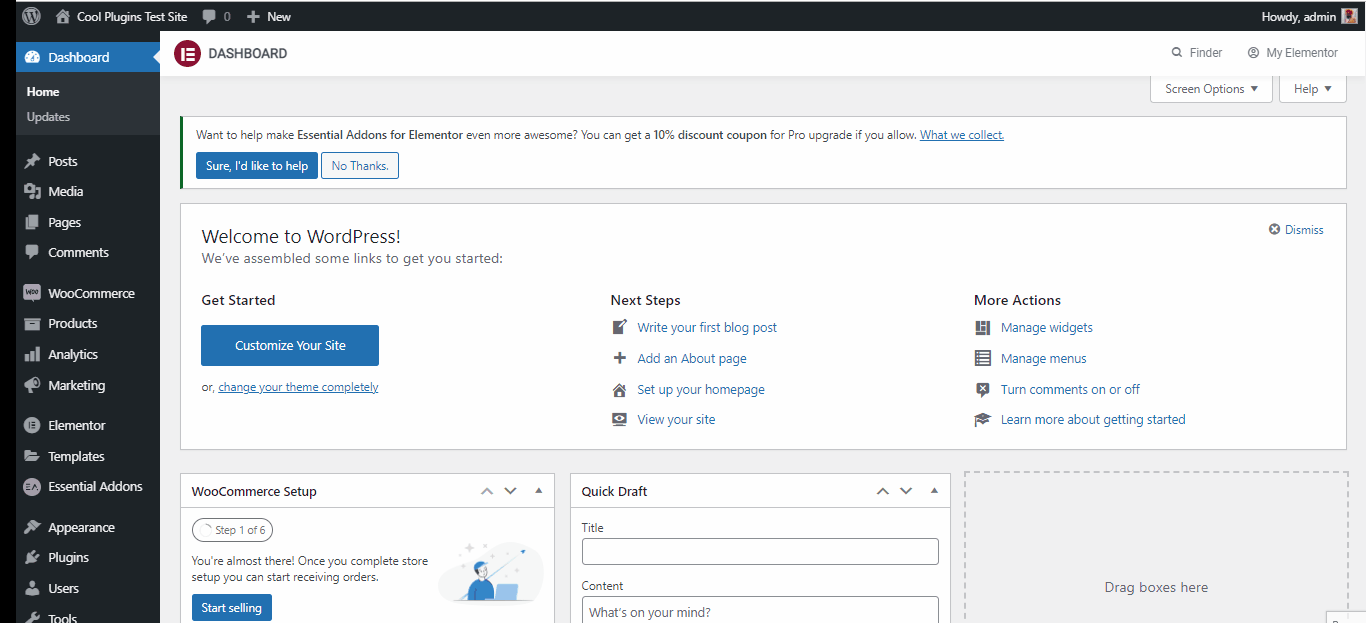
Task: Click the pencil icon for first blog post
Action: click(620, 327)
